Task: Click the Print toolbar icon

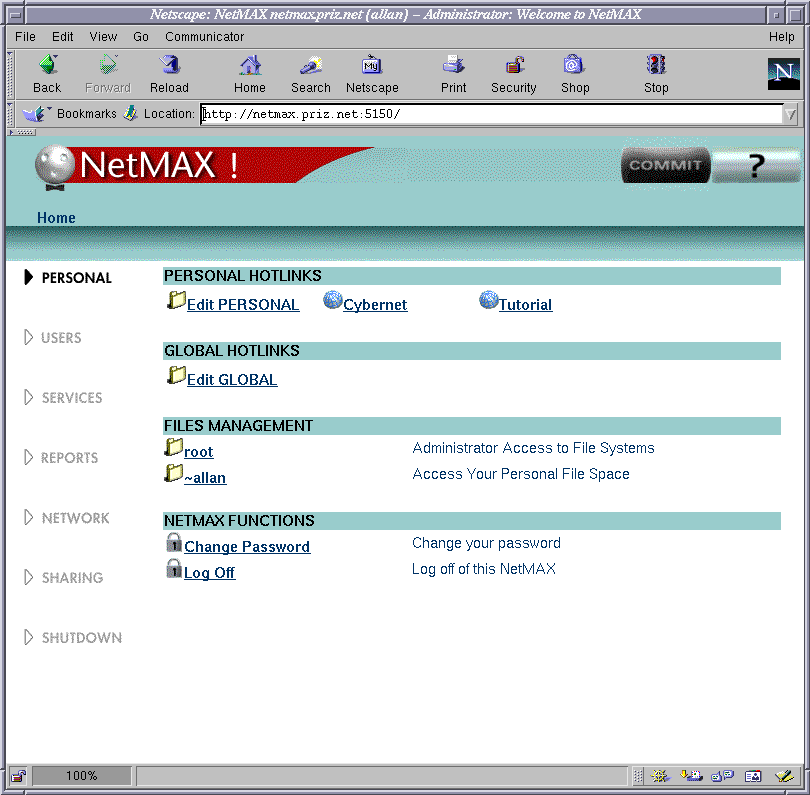Action: point(453,66)
